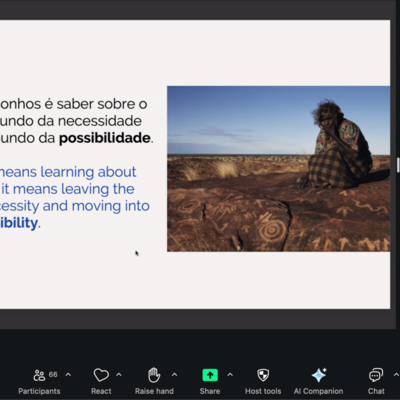Click the AI Companion label
This screenshot has height=400, width=400.
point(318,391)
